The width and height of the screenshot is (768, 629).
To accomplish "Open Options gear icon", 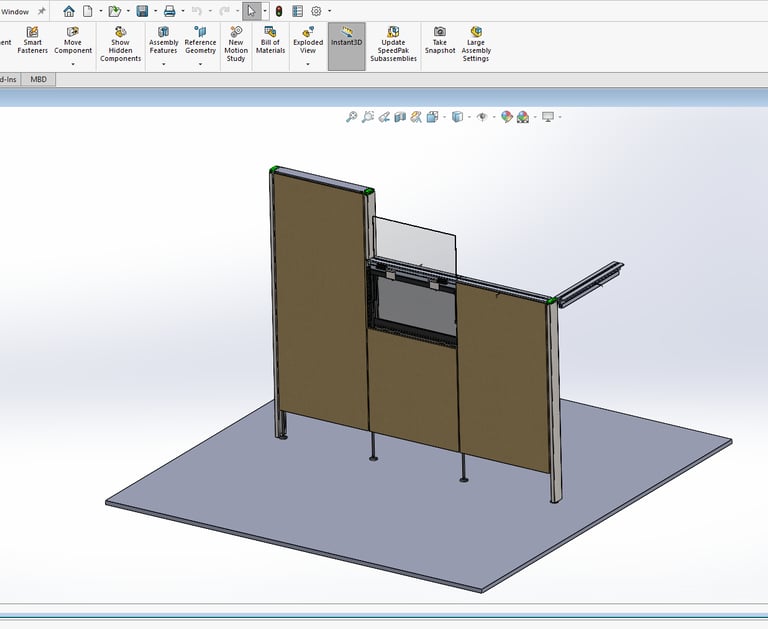I will coord(316,11).
